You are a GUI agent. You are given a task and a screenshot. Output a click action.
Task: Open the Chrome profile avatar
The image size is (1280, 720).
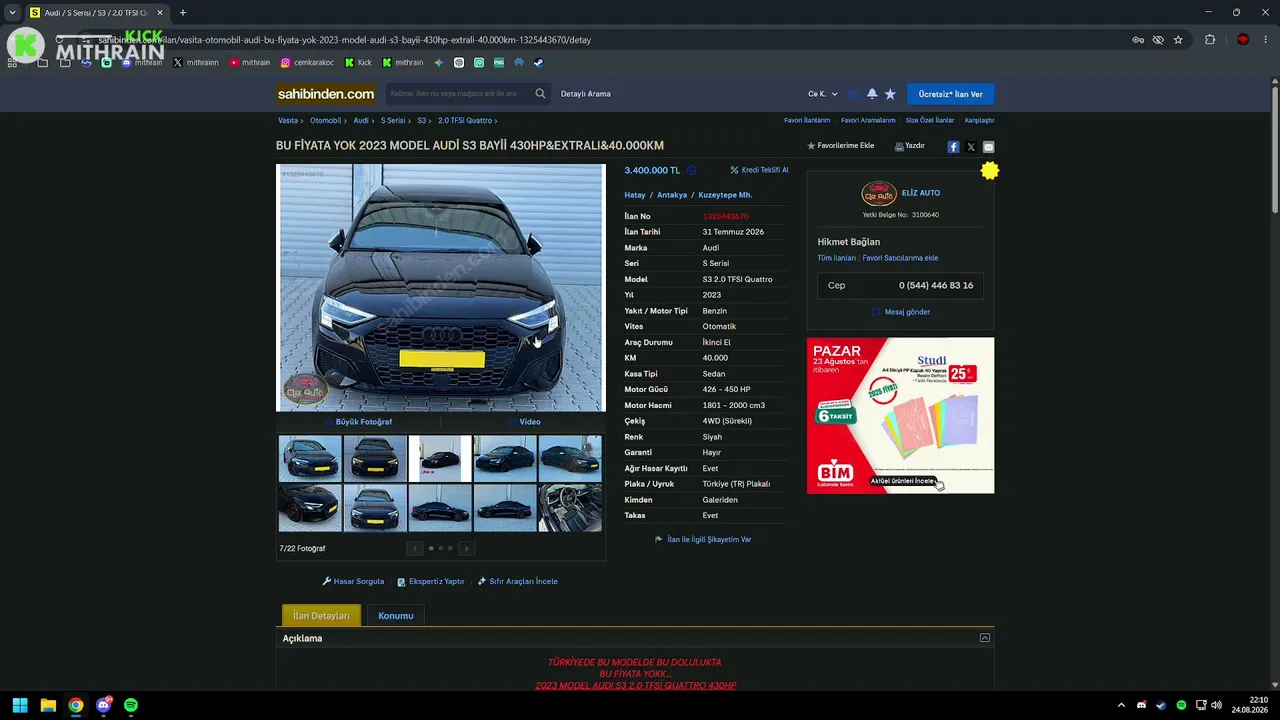point(1243,40)
